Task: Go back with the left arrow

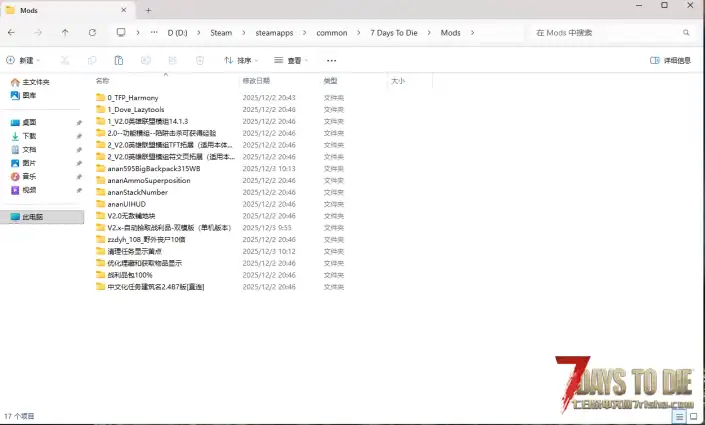Action: coord(11,33)
